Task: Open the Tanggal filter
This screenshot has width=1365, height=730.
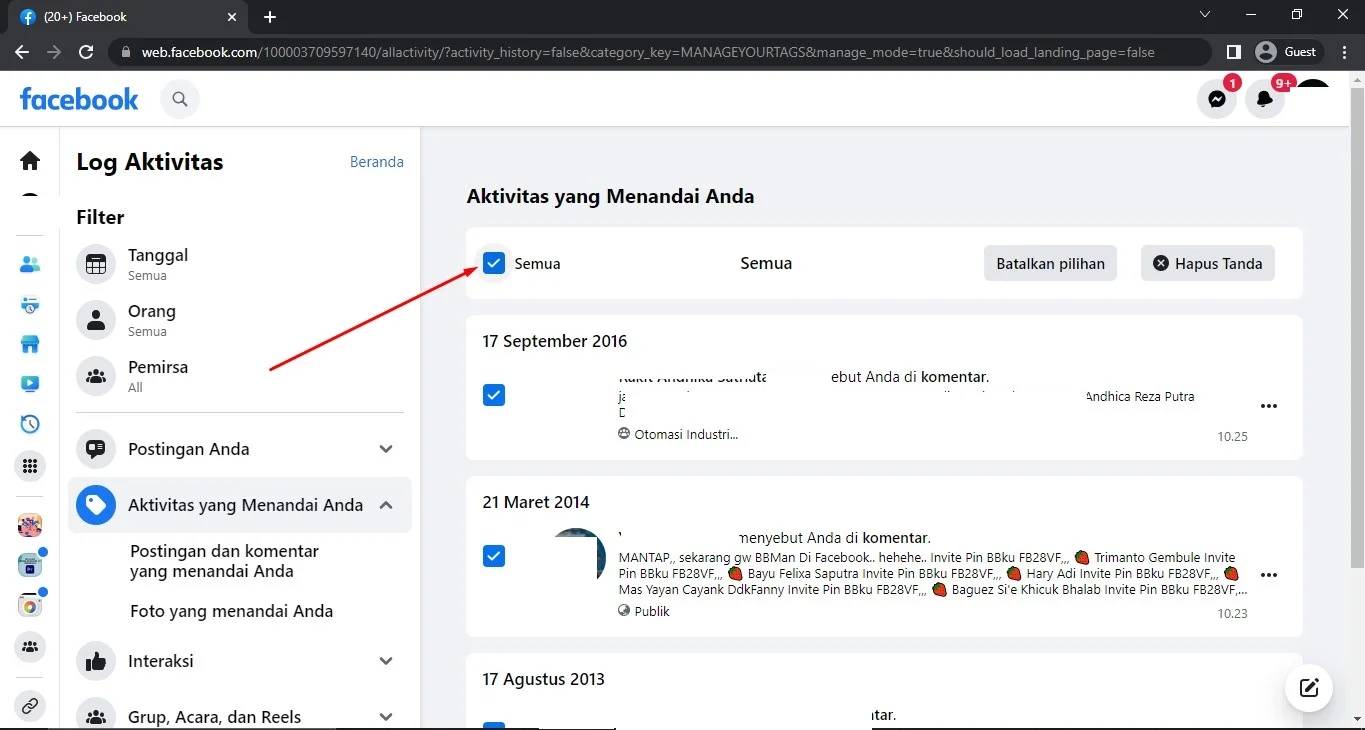Action: click(240, 264)
